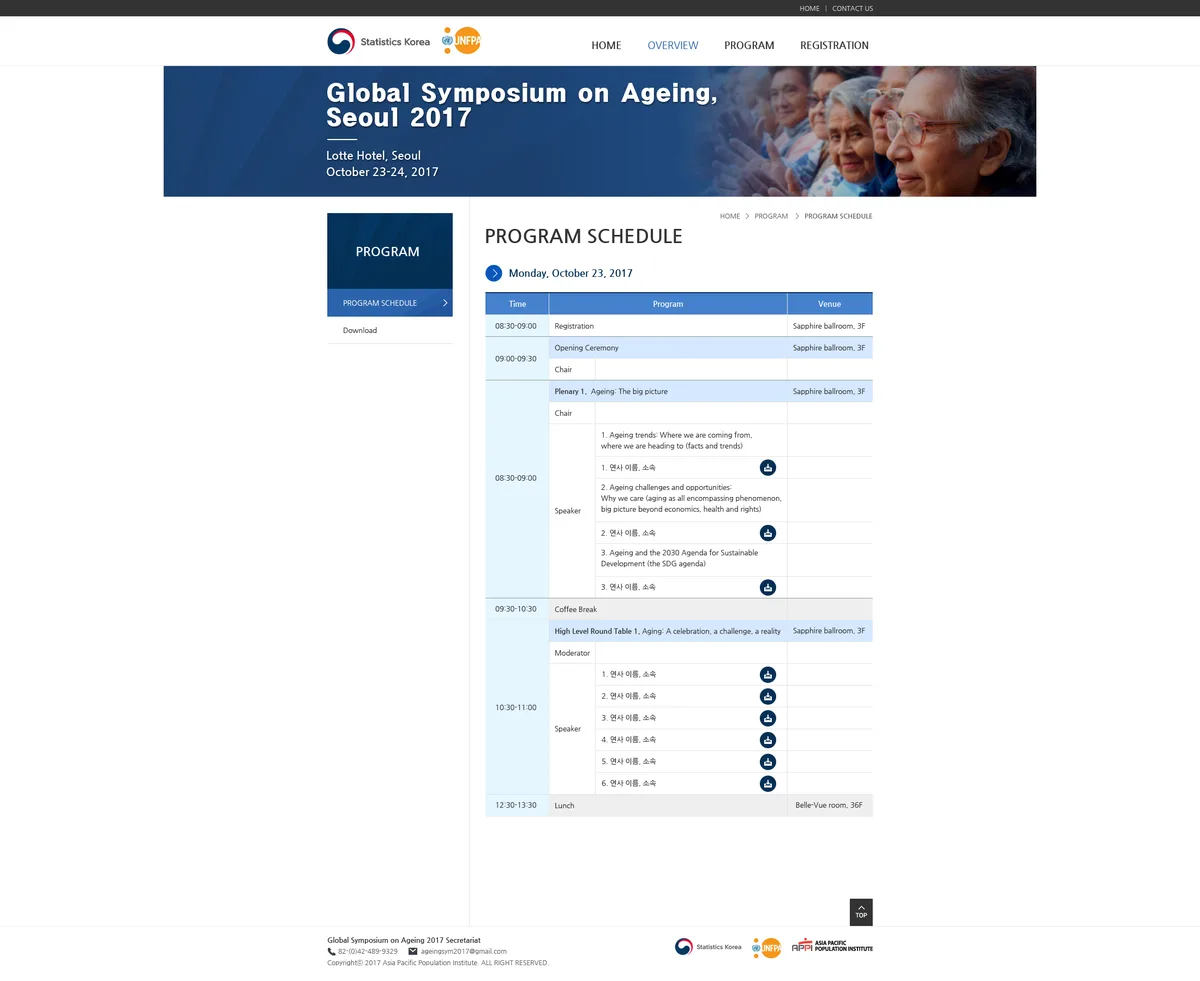Click the breadcrumb PROGRAM link
The image size is (1200, 981).
point(771,216)
